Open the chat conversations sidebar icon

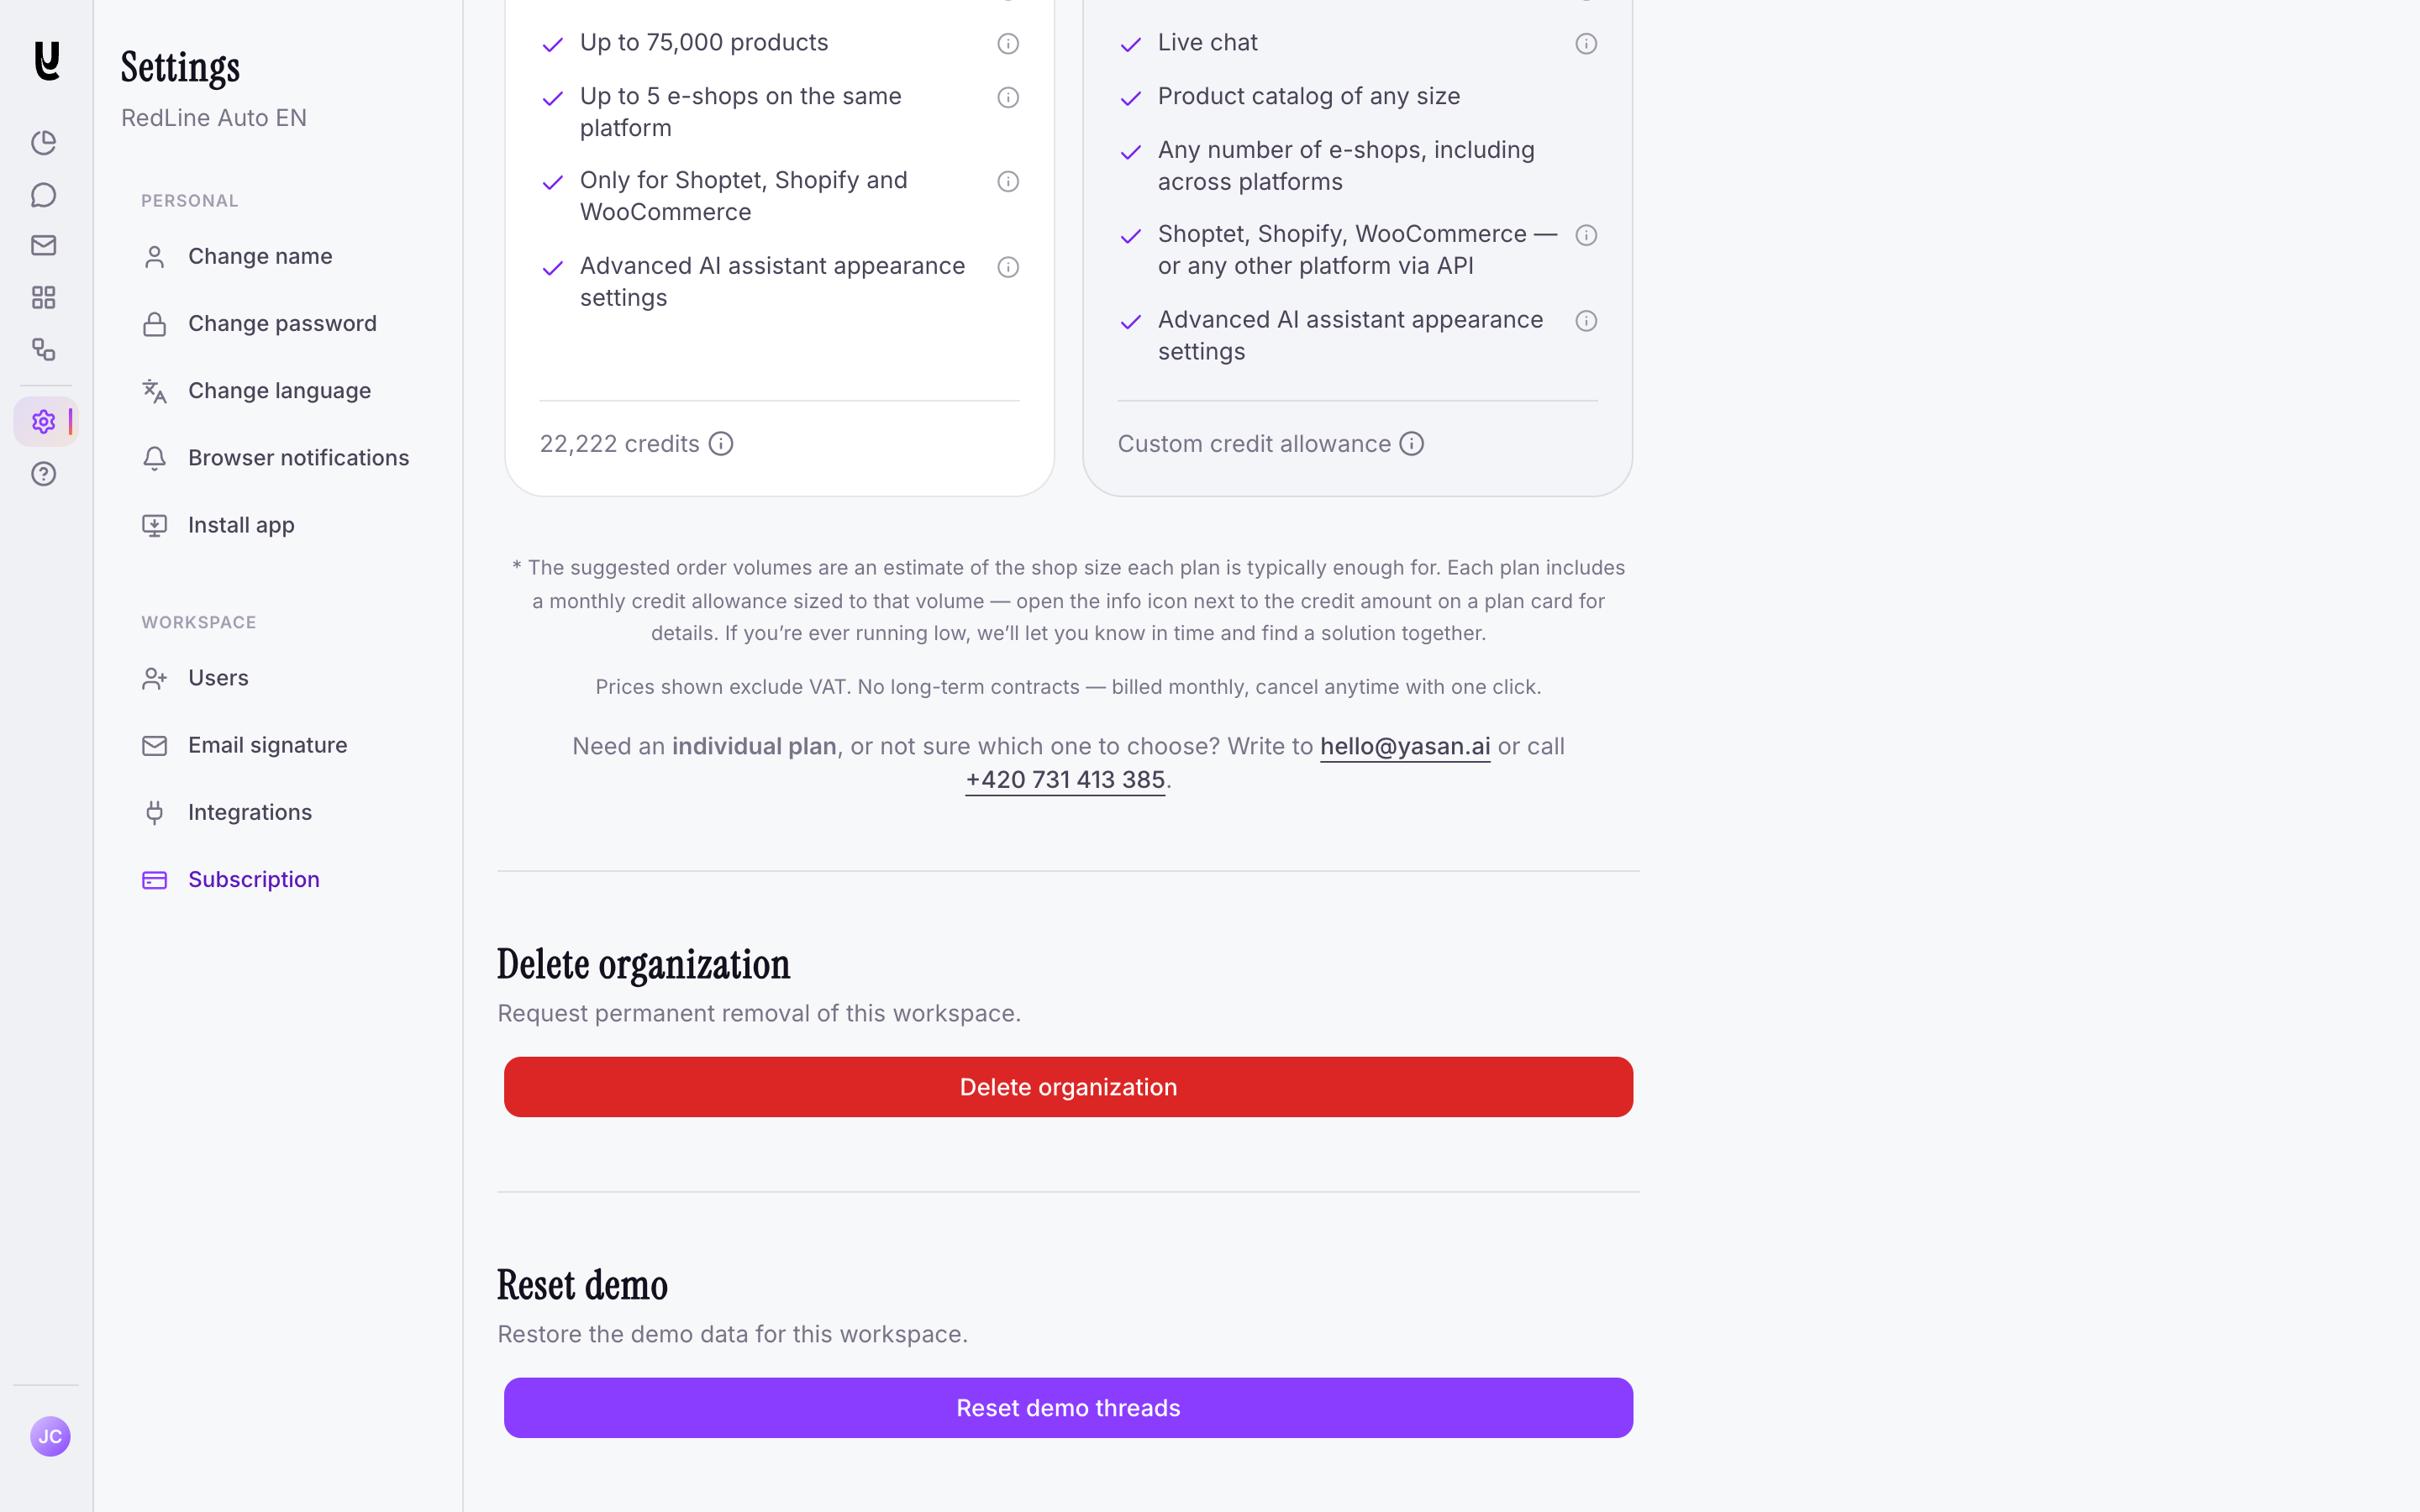(43, 195)
